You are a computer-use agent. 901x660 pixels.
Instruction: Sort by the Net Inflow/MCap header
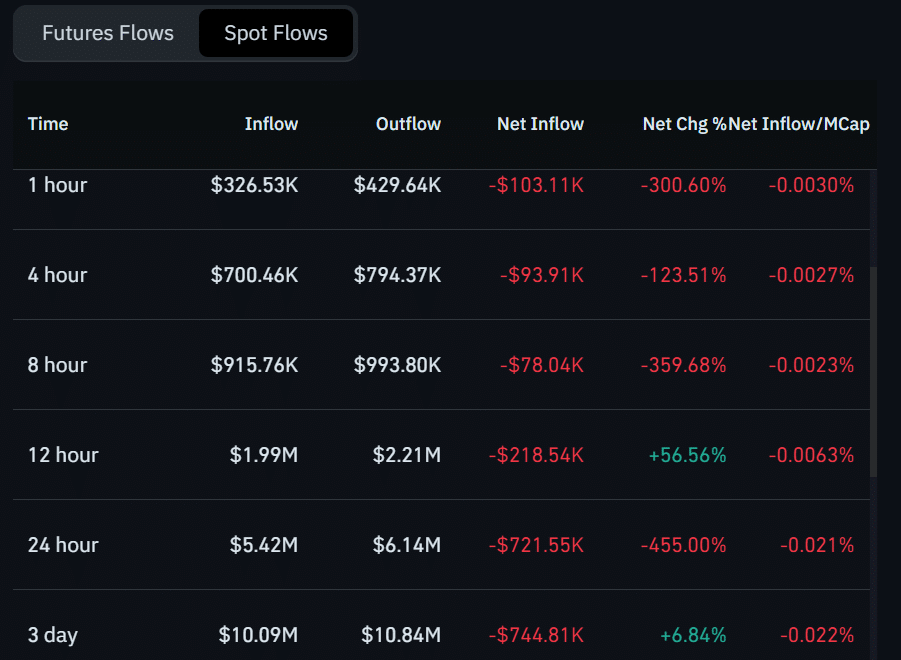pos(800,124)
